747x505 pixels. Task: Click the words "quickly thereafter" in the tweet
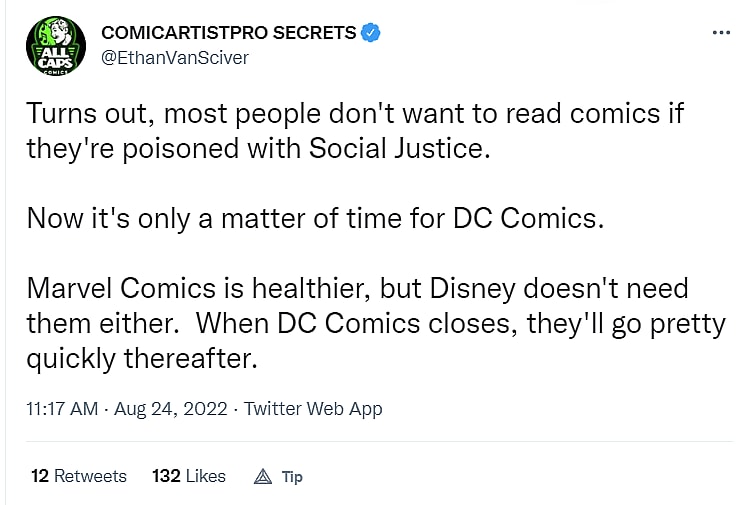click(x=143, y=359)
